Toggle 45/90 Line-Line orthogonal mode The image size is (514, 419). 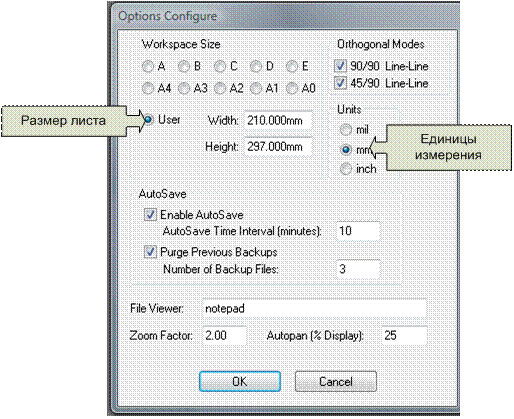[340, 83]
